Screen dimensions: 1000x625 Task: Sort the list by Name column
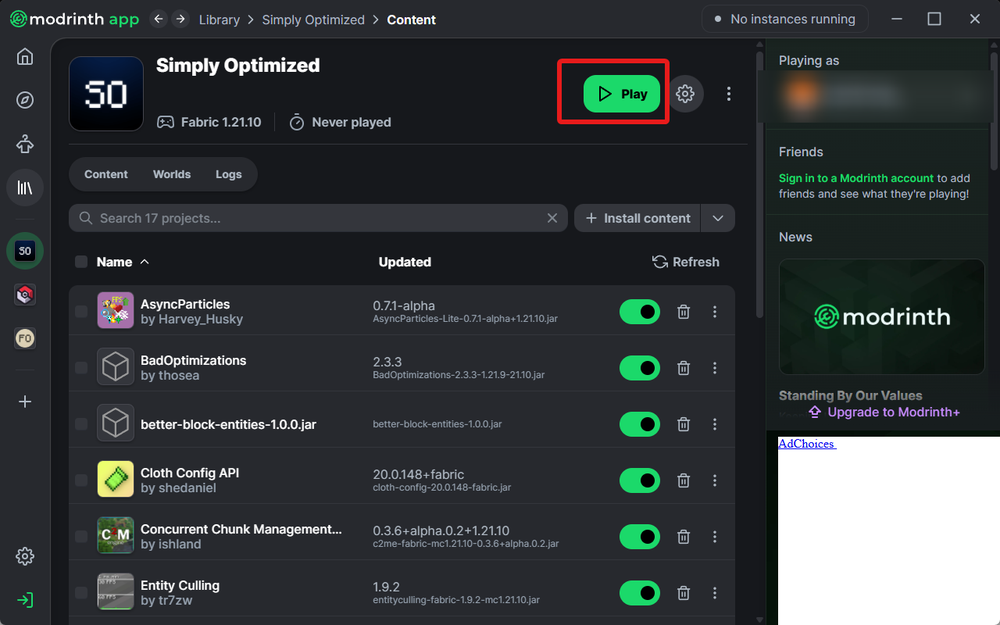tap(114, 262)
